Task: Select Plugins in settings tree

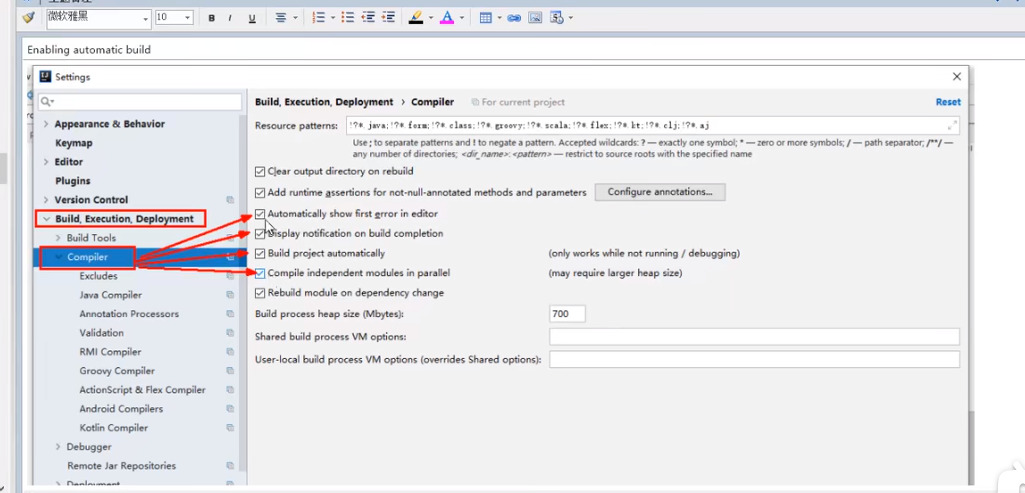Action: click(x=73, y=181)
